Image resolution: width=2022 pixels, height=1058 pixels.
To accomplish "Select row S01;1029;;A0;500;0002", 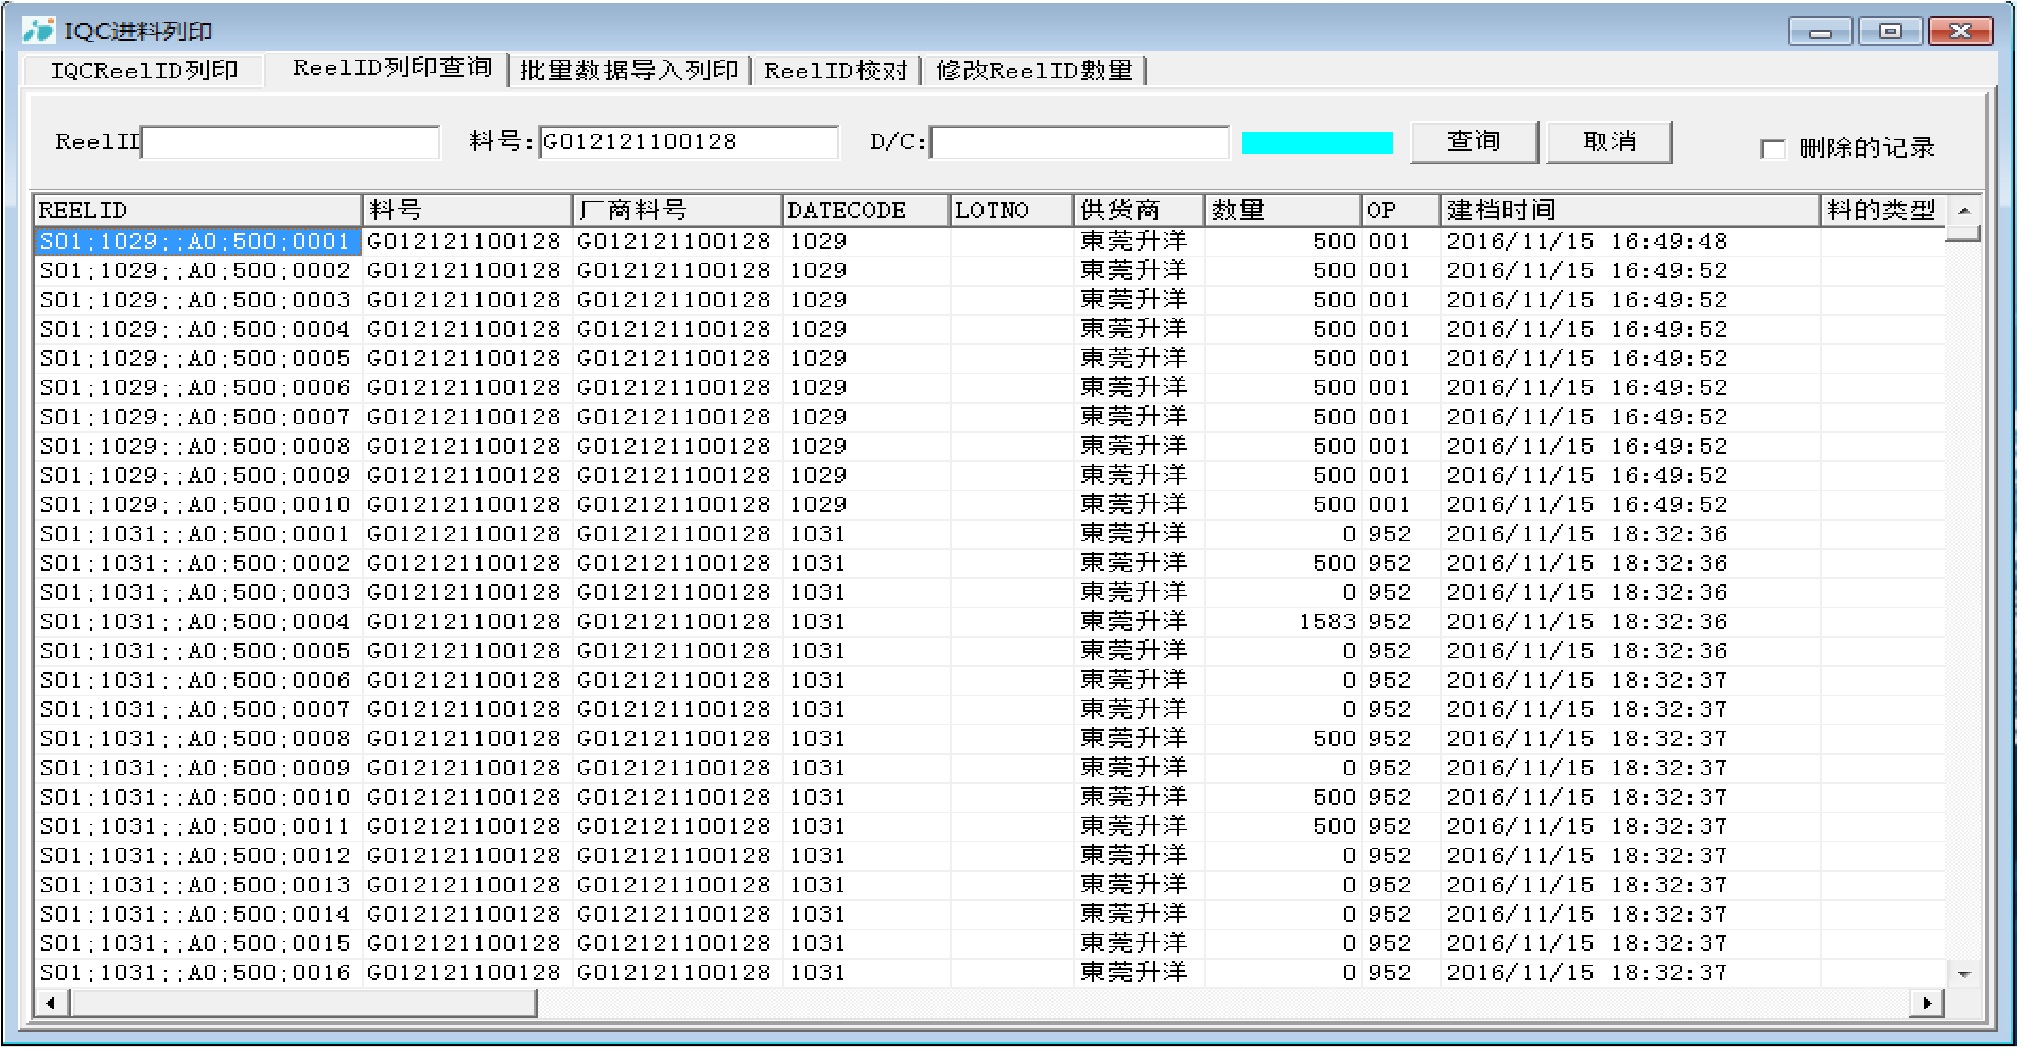I will [990, 271].
